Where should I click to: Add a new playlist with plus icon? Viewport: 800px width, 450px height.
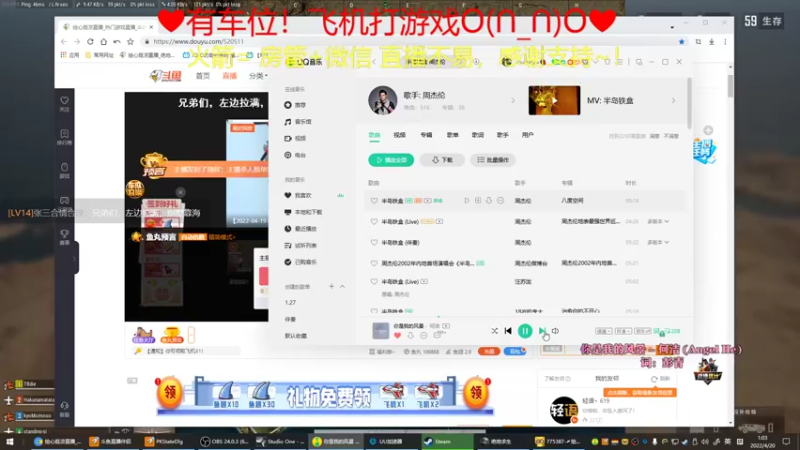click(x=332, y=287)
